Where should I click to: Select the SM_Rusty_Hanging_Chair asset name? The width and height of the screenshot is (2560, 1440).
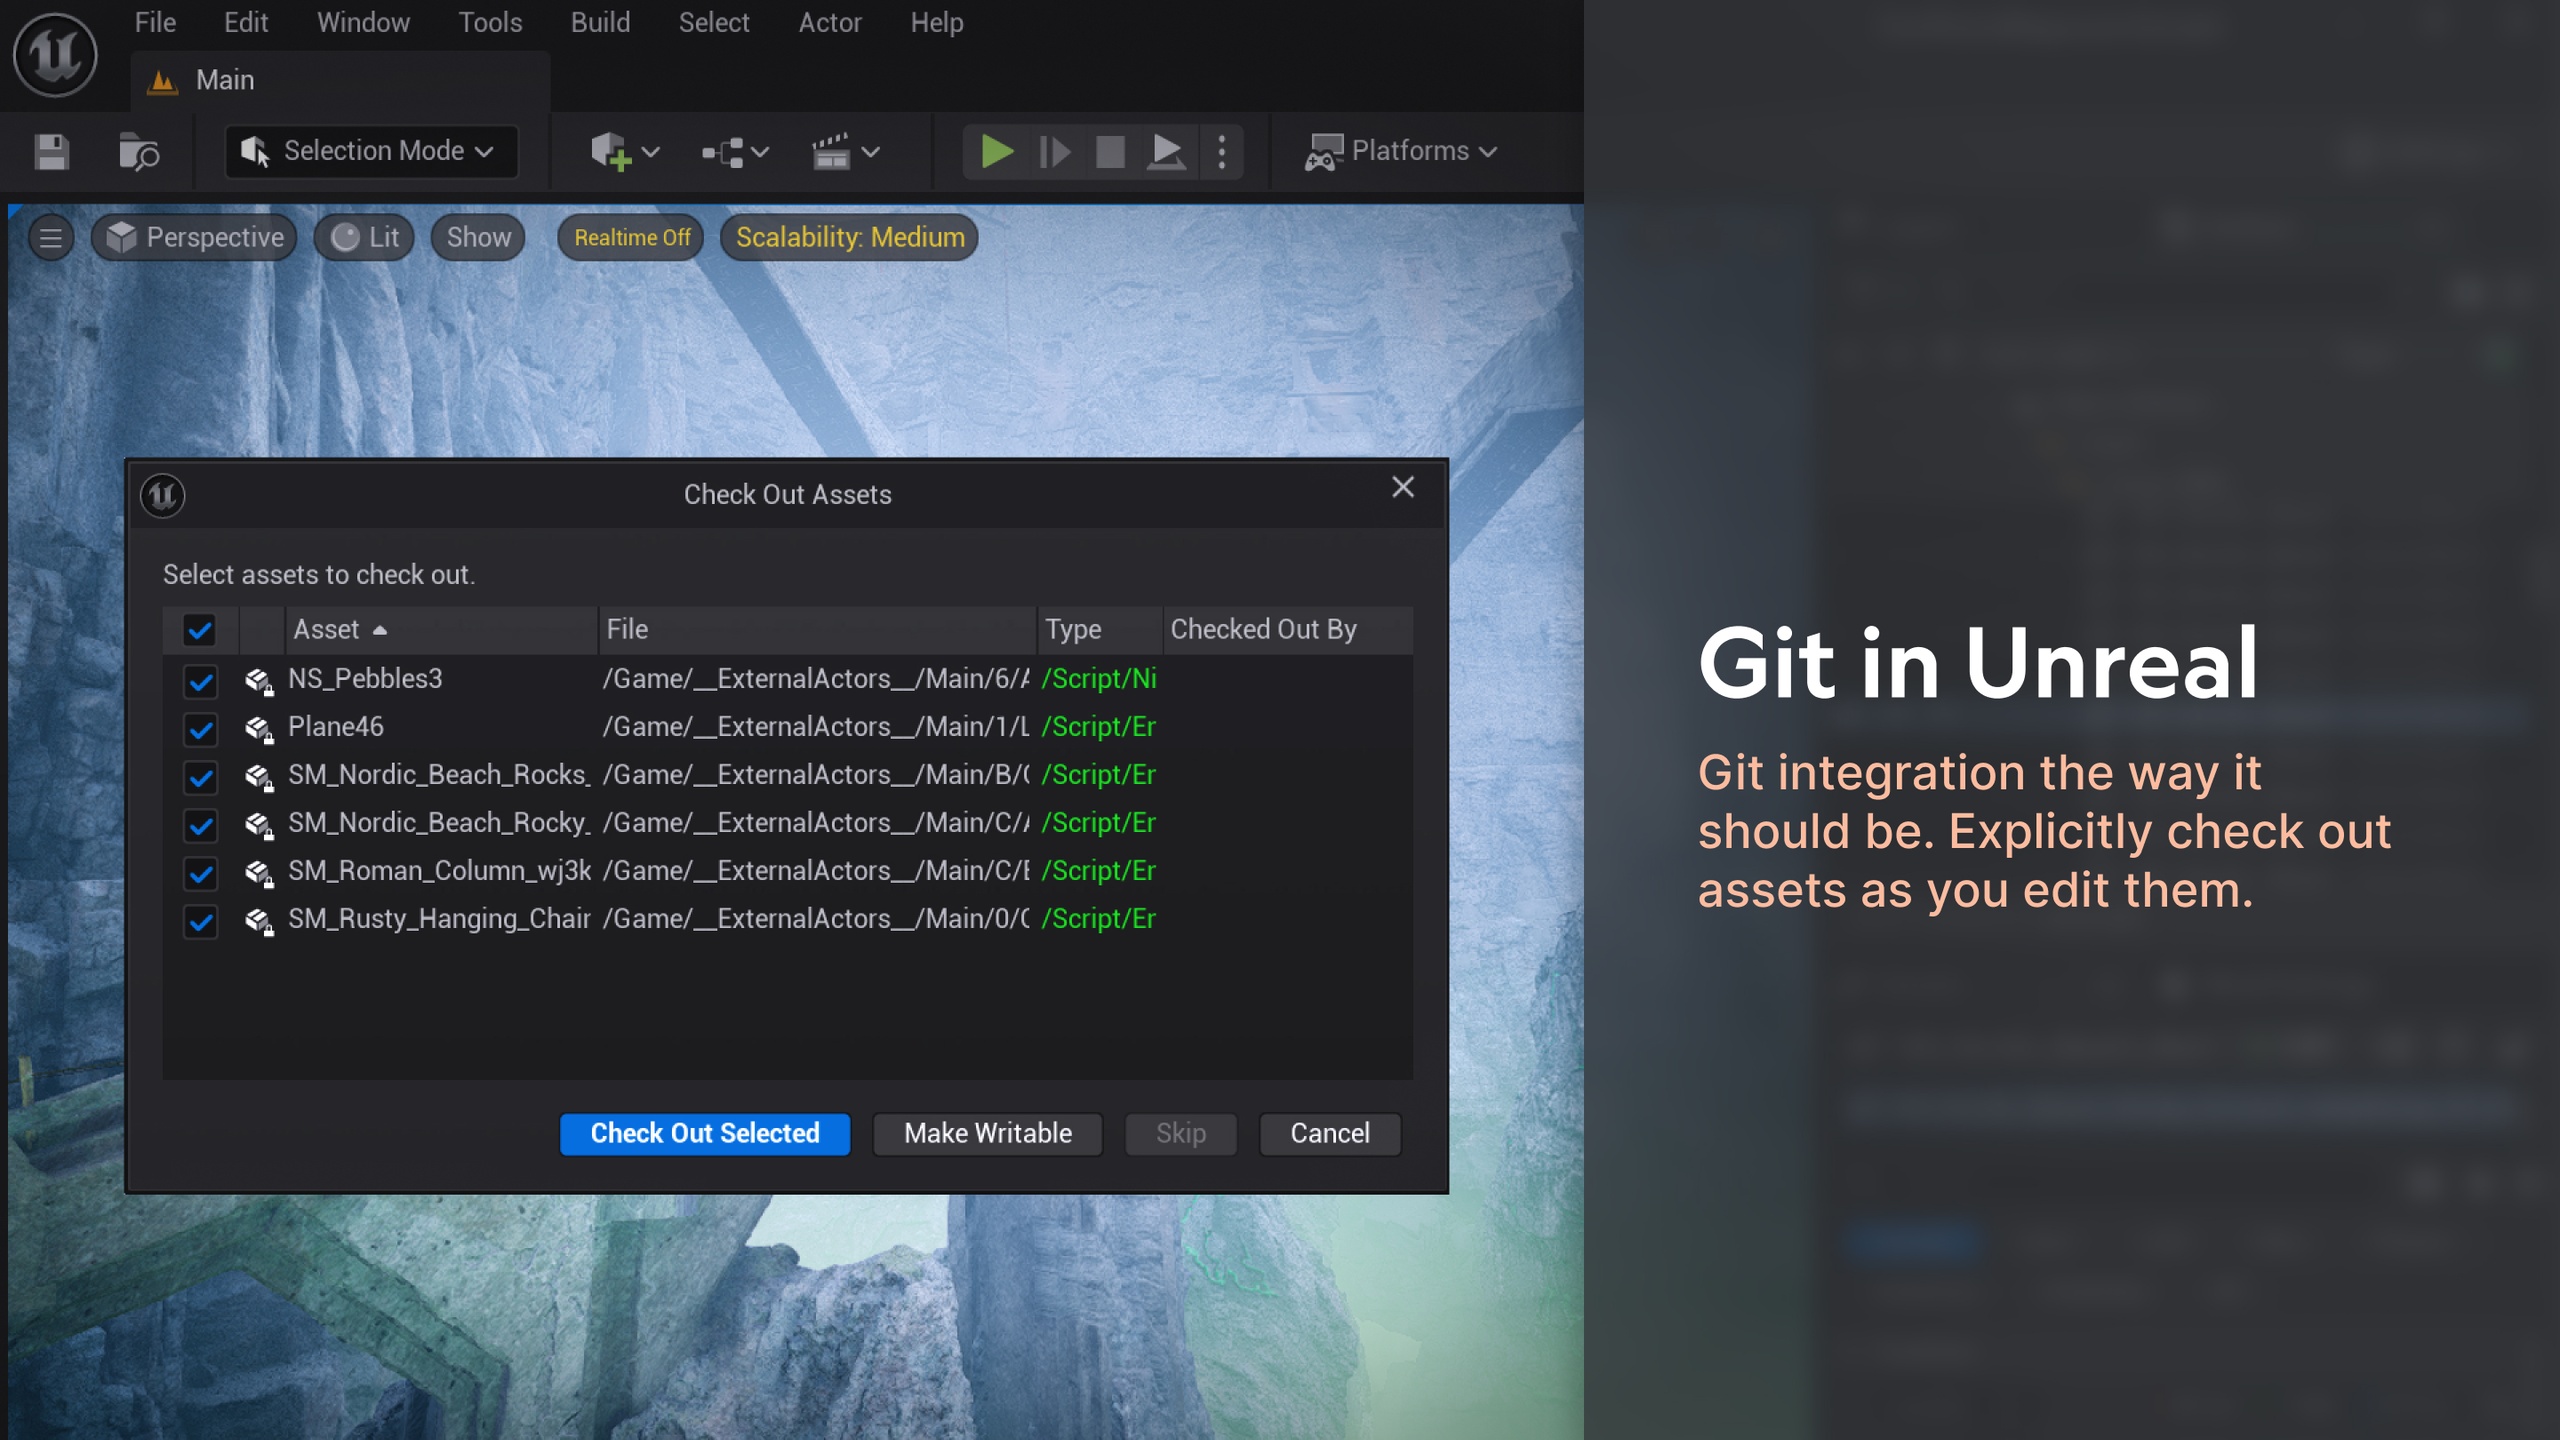439,919
